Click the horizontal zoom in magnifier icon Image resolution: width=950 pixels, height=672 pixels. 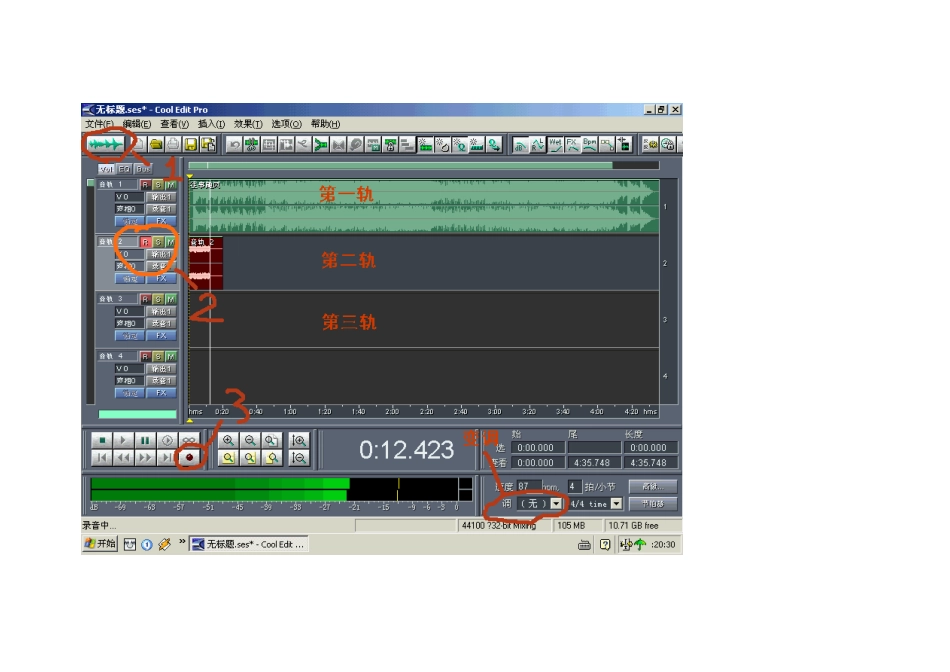pos(228,441)
